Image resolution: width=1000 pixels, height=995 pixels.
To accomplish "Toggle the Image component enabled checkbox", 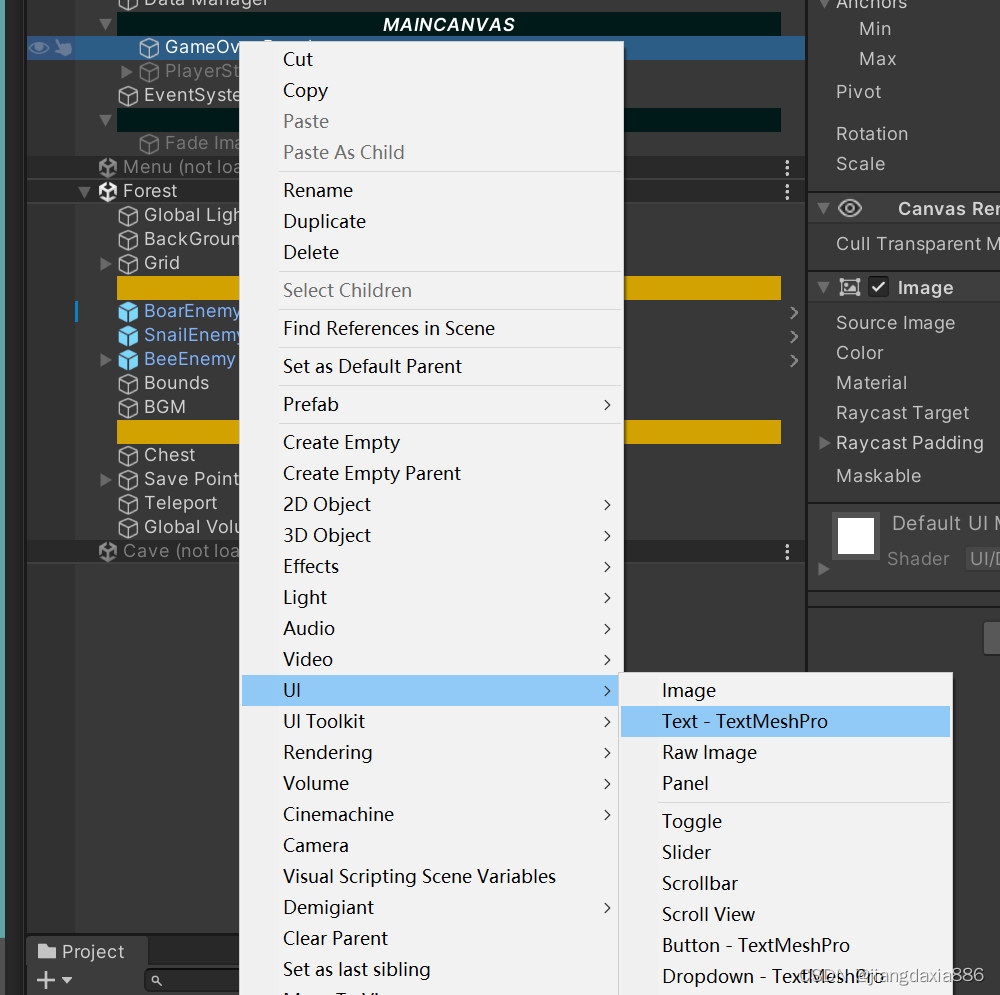I will [879, 287].
